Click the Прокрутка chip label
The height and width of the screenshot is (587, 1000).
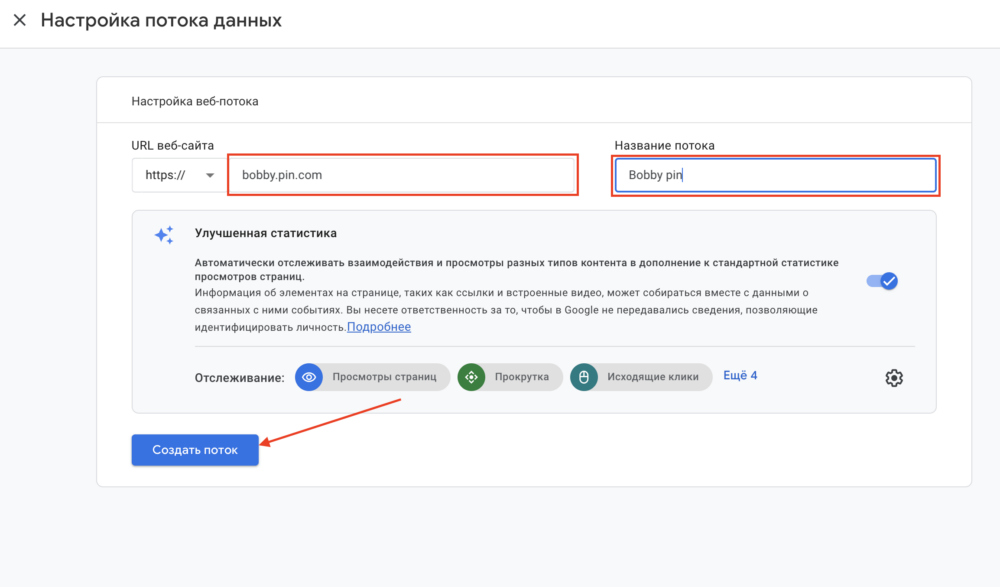tap(522, 377)
